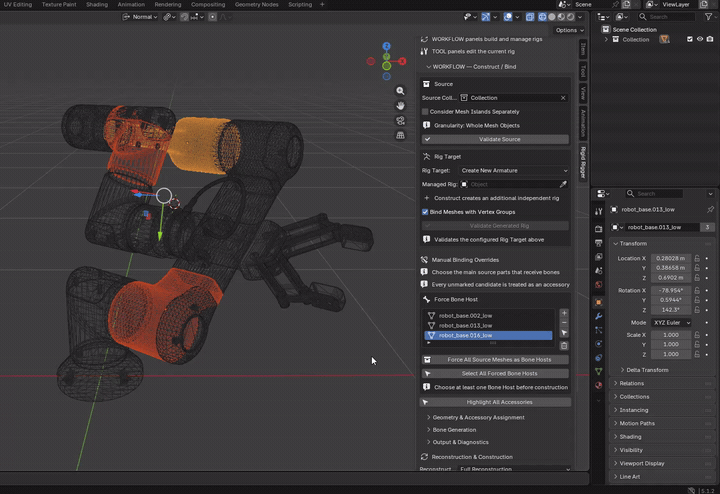The width and height of the screenshot is (720, 494).
Task: Click the outliner search field
Action: [x=666, y=17]
